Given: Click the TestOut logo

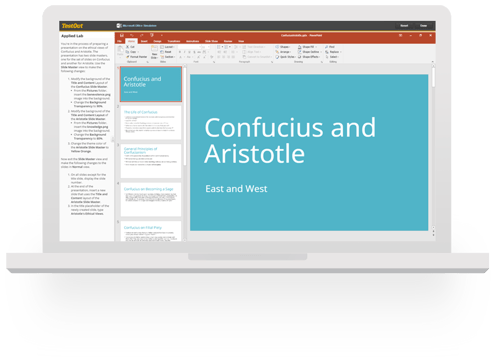Looking at the screenshot, I should (x=72, y=26).
